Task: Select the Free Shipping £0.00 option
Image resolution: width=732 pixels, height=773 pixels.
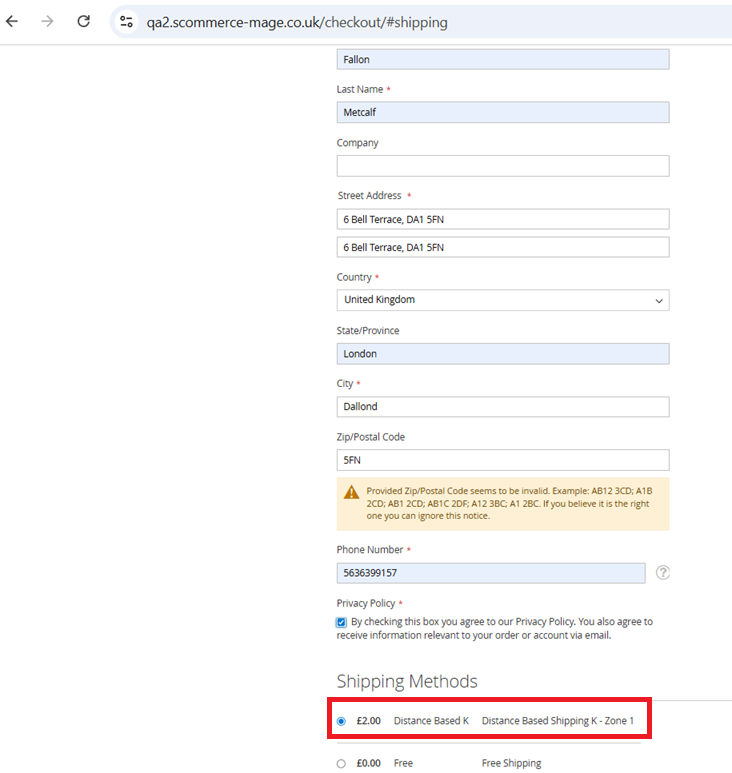Action: click(x=342, y=763)
